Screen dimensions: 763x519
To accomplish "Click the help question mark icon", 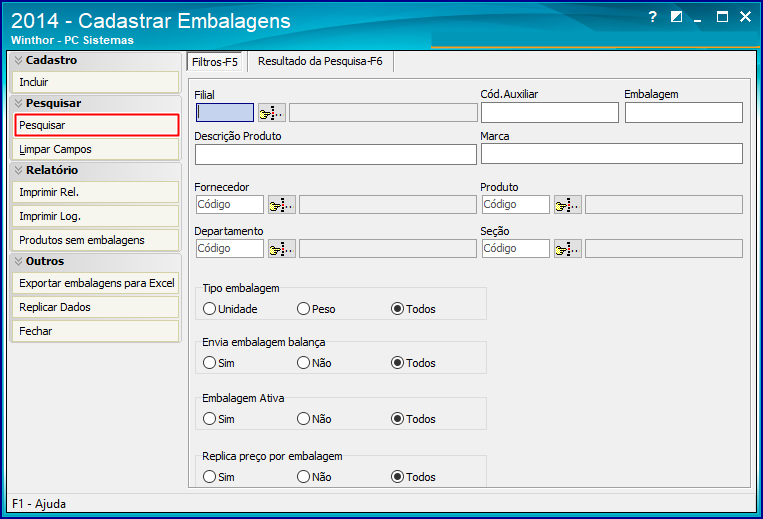I will (653, 17).
